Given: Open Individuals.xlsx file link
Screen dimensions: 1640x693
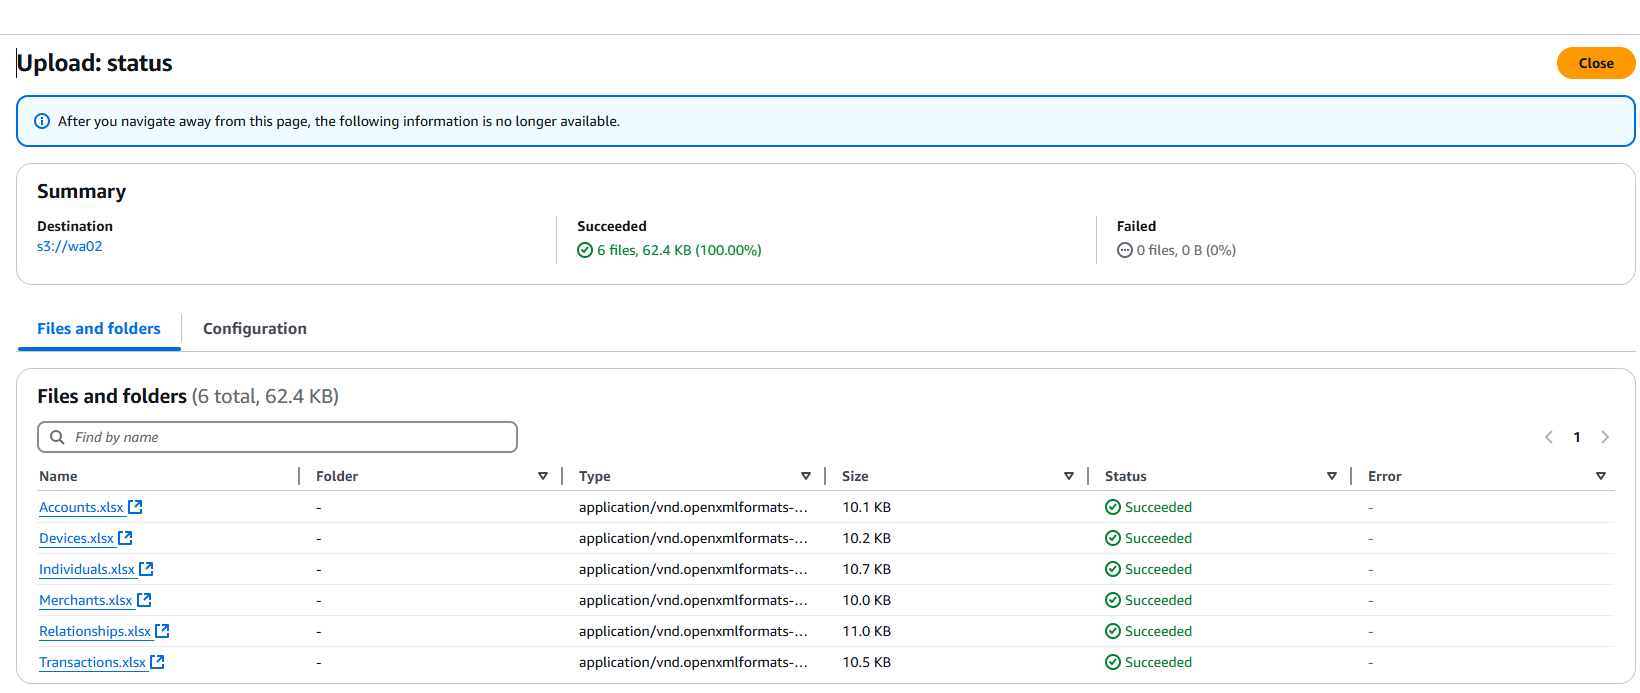Looking at the screenshot, I should coord(87,569).
